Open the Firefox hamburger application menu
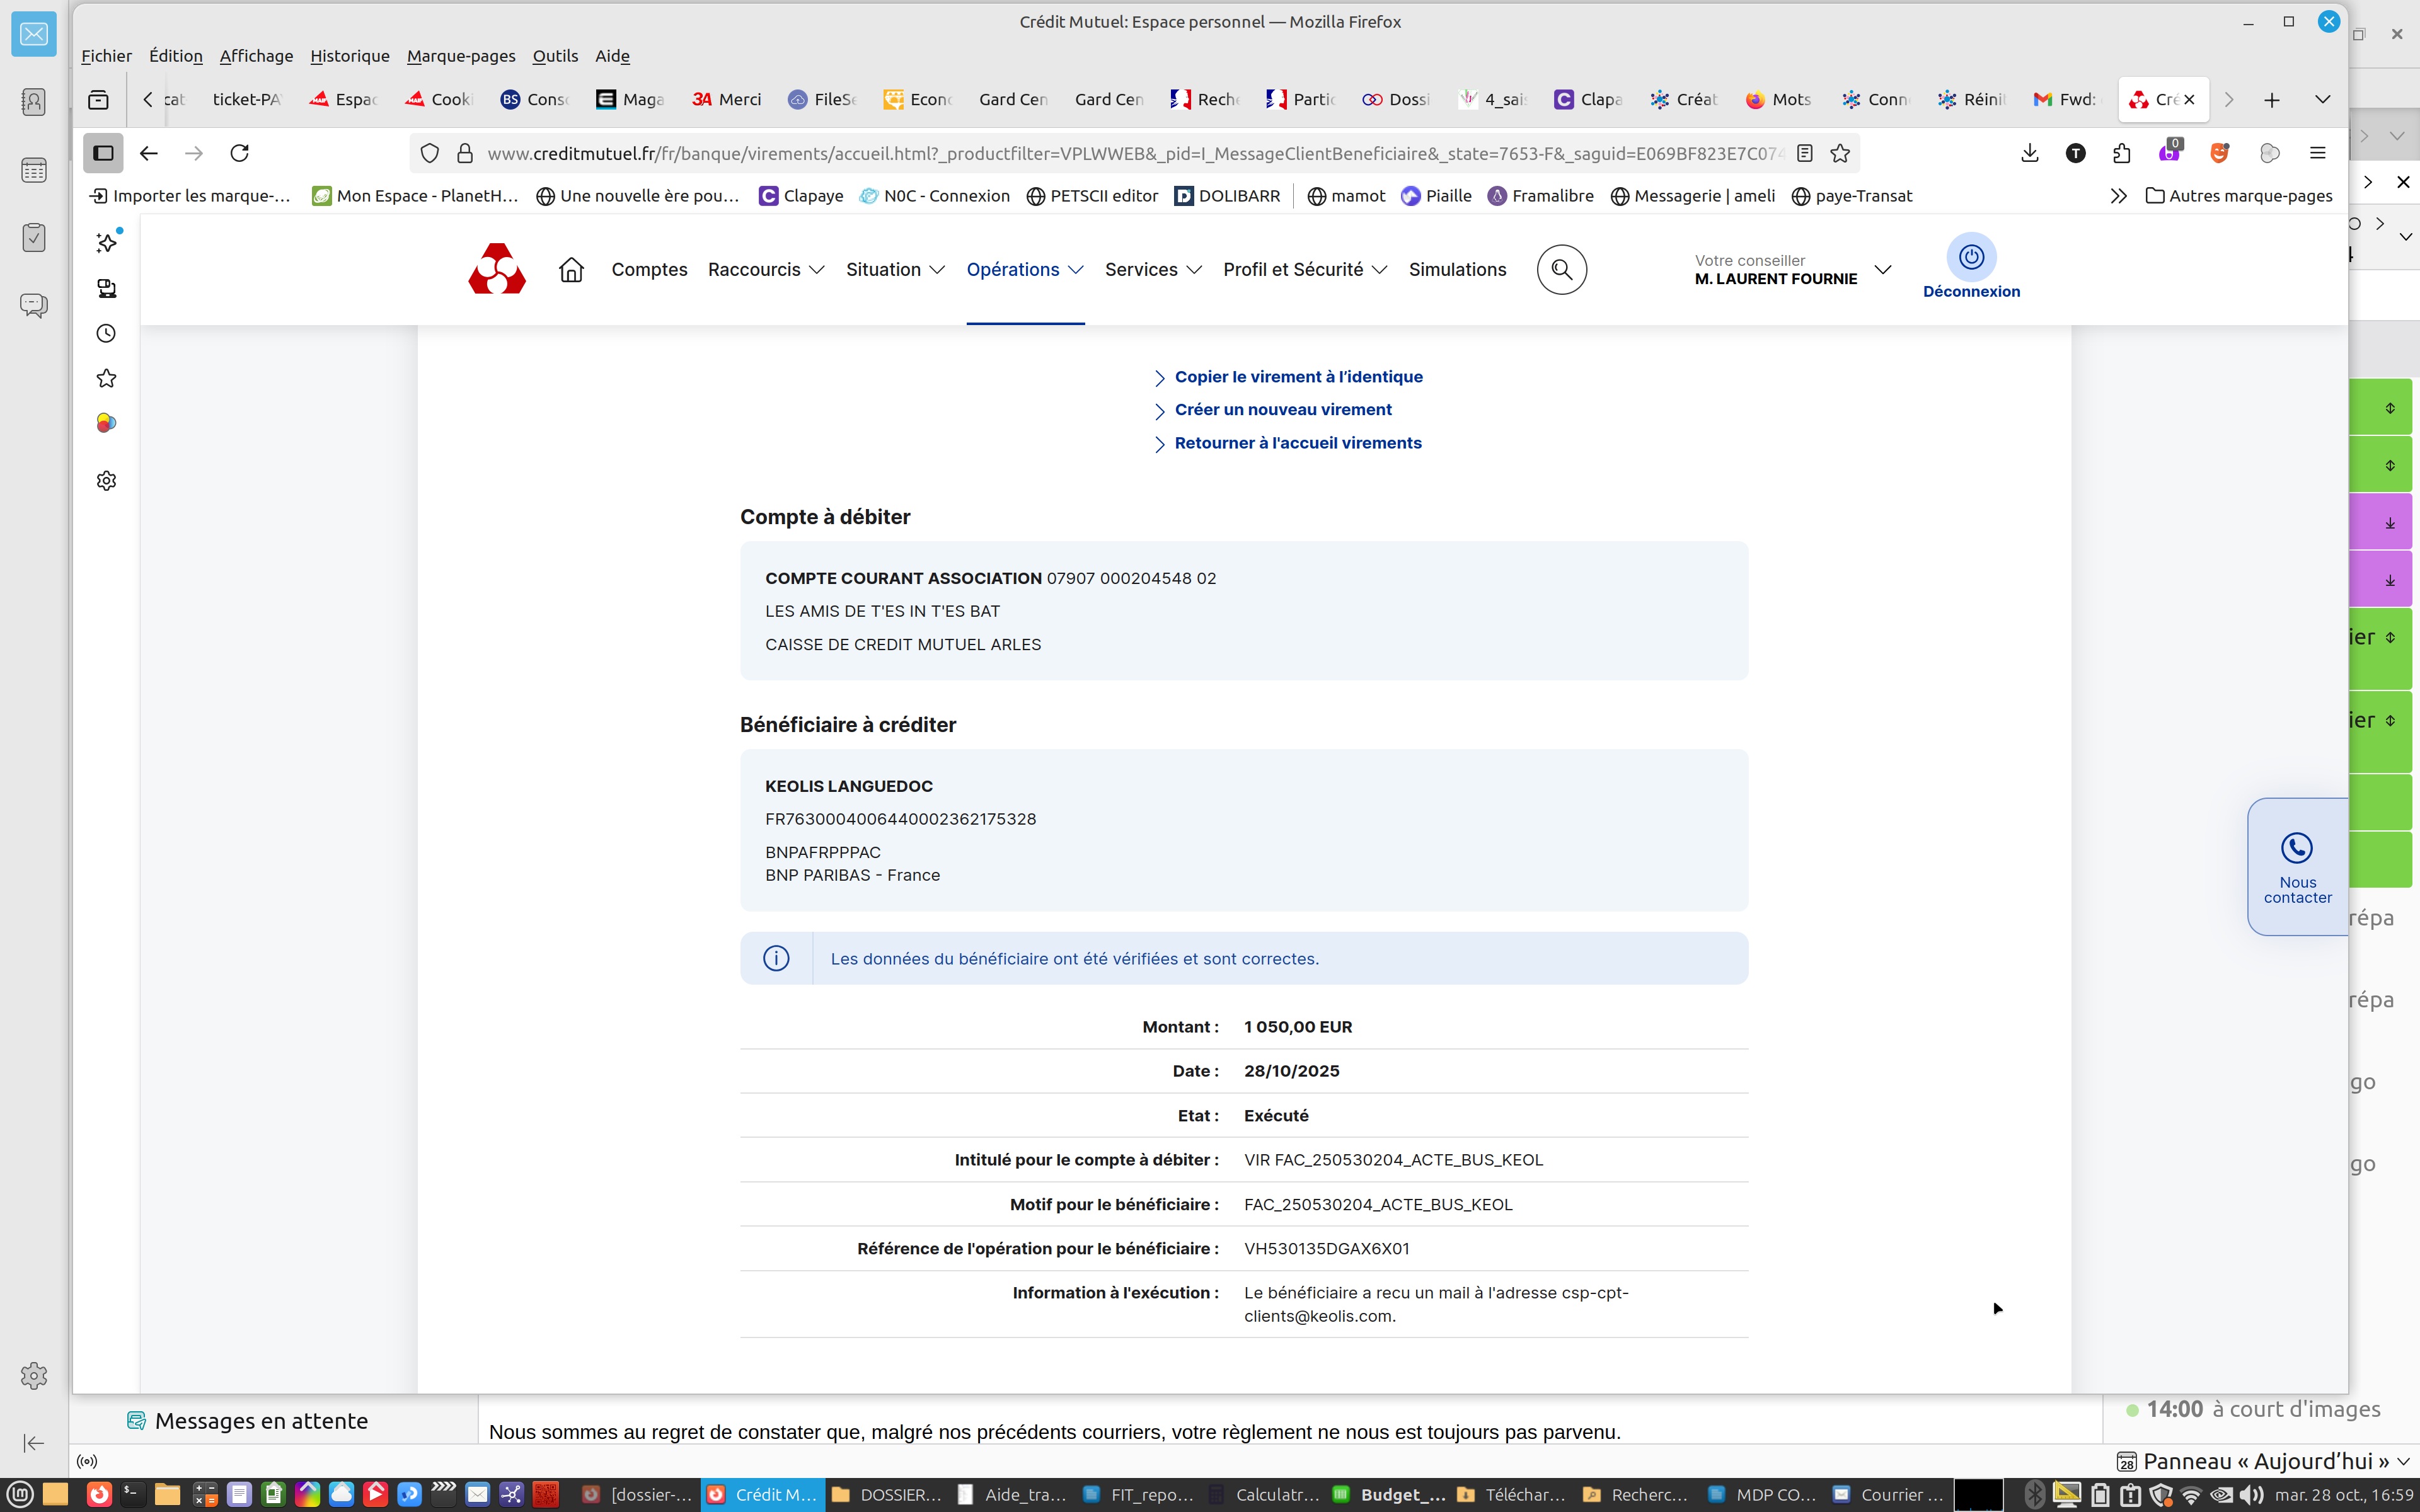The height and width of the screenshot is (1512, 2420). pyautogui.click(x=2317, y=153)
